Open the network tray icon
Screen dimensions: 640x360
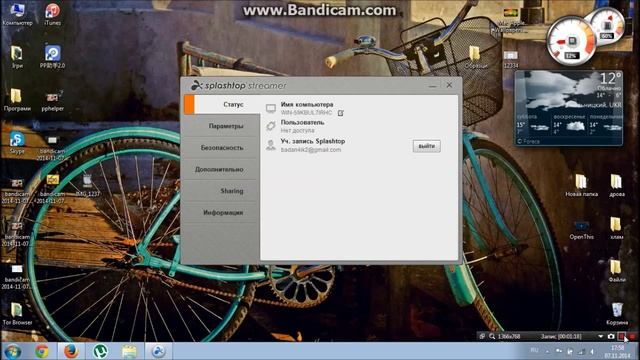581,351
